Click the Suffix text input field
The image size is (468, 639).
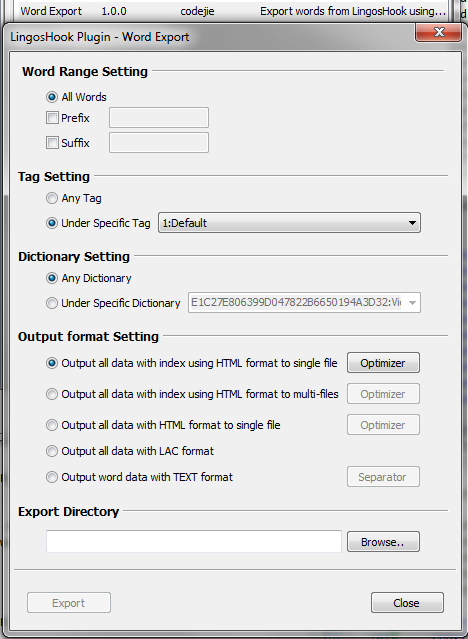(x=159, y=143)
